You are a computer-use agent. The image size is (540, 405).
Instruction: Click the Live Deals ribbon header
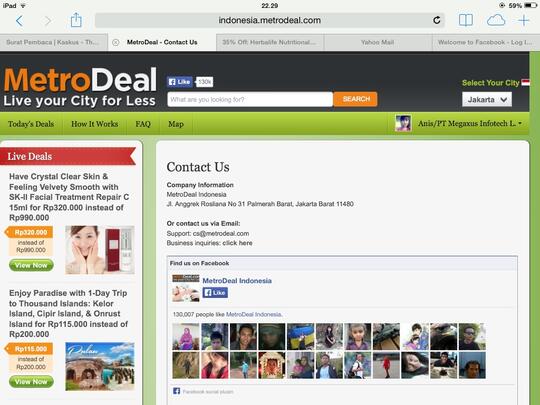68,156
